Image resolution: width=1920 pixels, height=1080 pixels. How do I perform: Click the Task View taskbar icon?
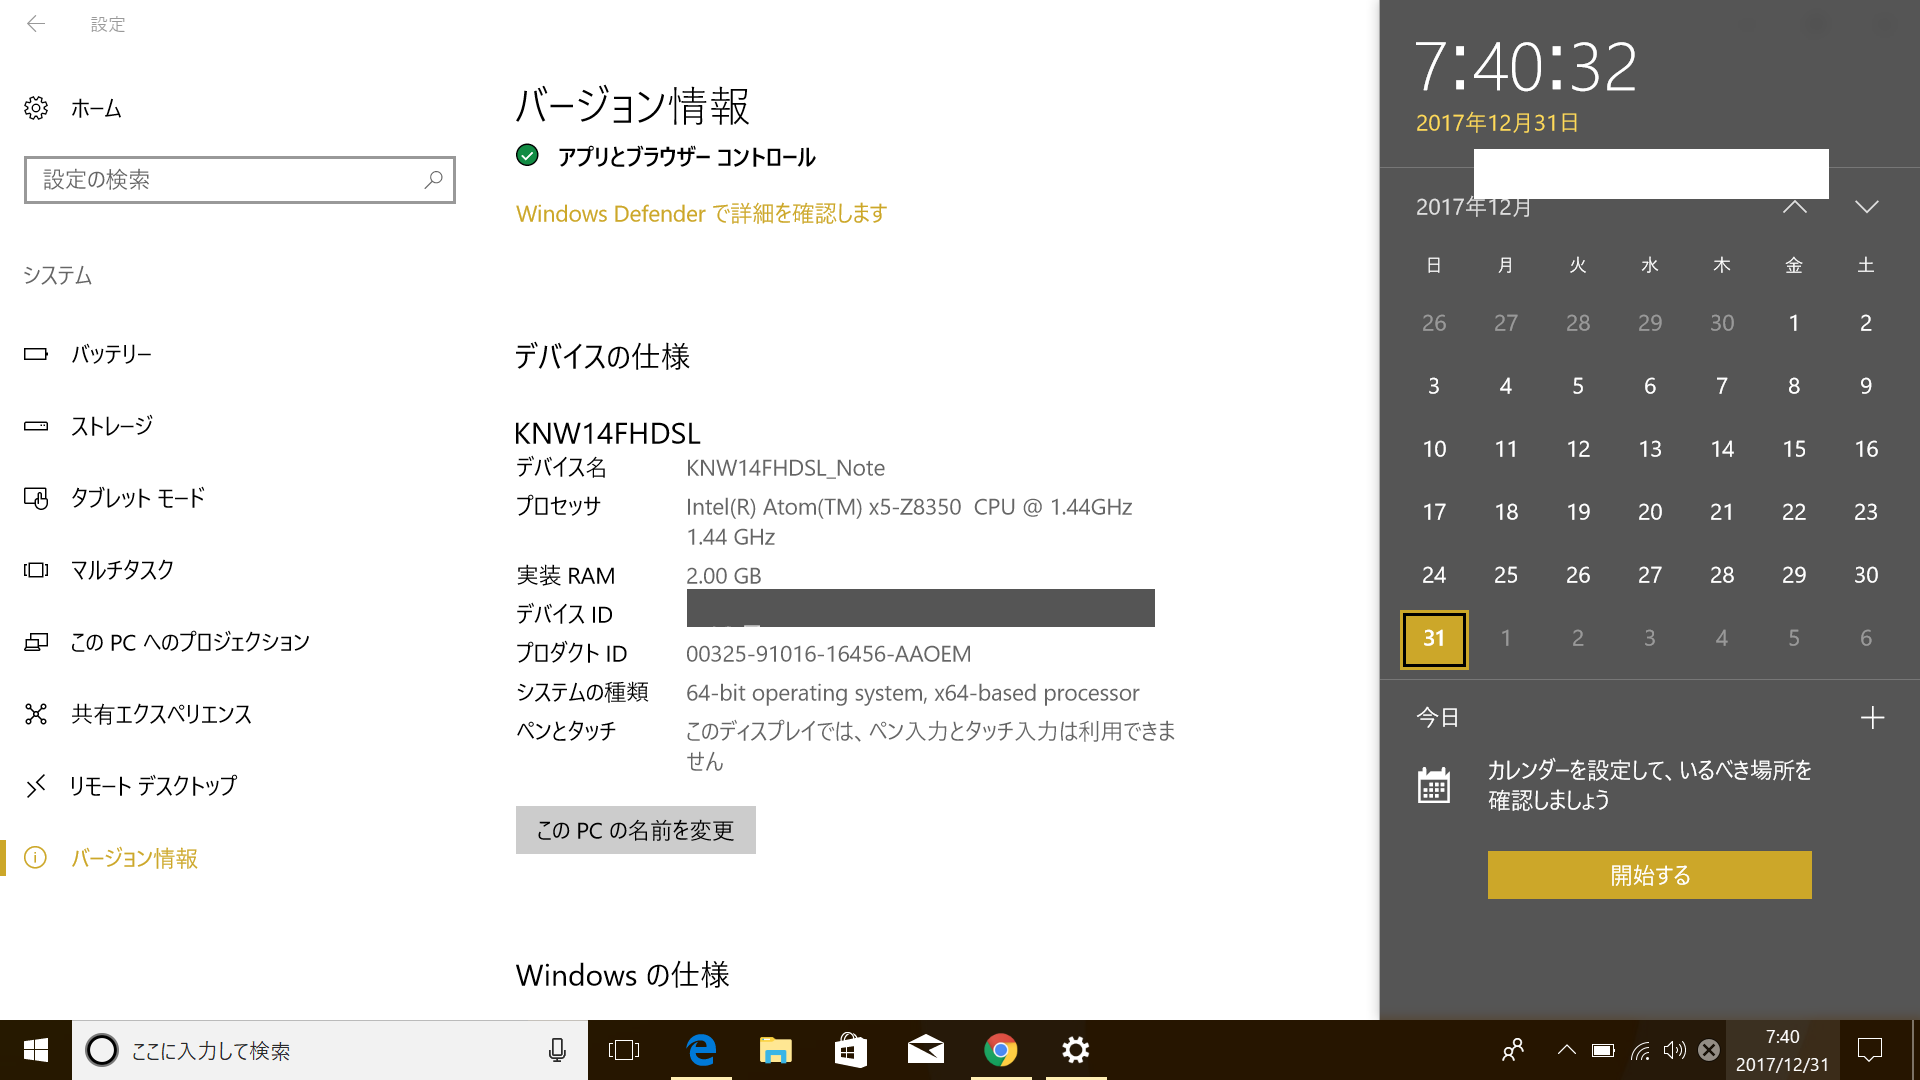[624, 1050]
